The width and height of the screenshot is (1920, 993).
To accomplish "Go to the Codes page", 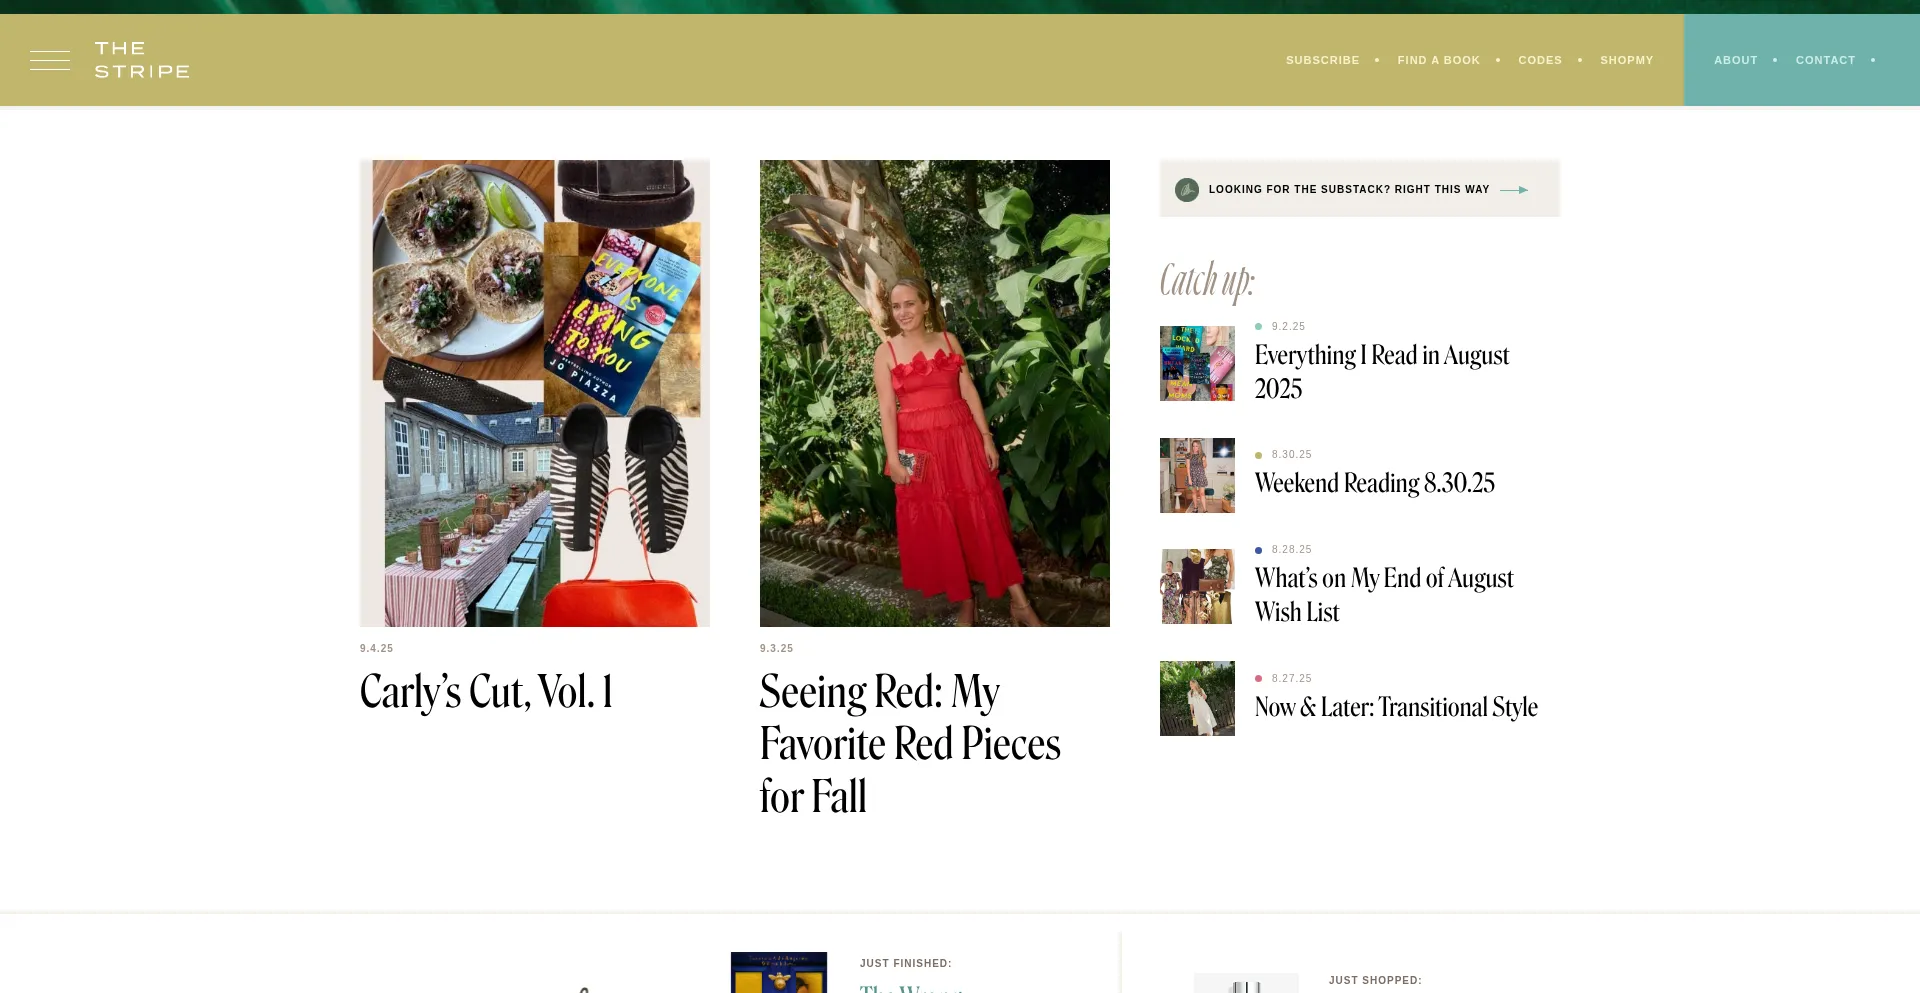I will click(1540, 60).
